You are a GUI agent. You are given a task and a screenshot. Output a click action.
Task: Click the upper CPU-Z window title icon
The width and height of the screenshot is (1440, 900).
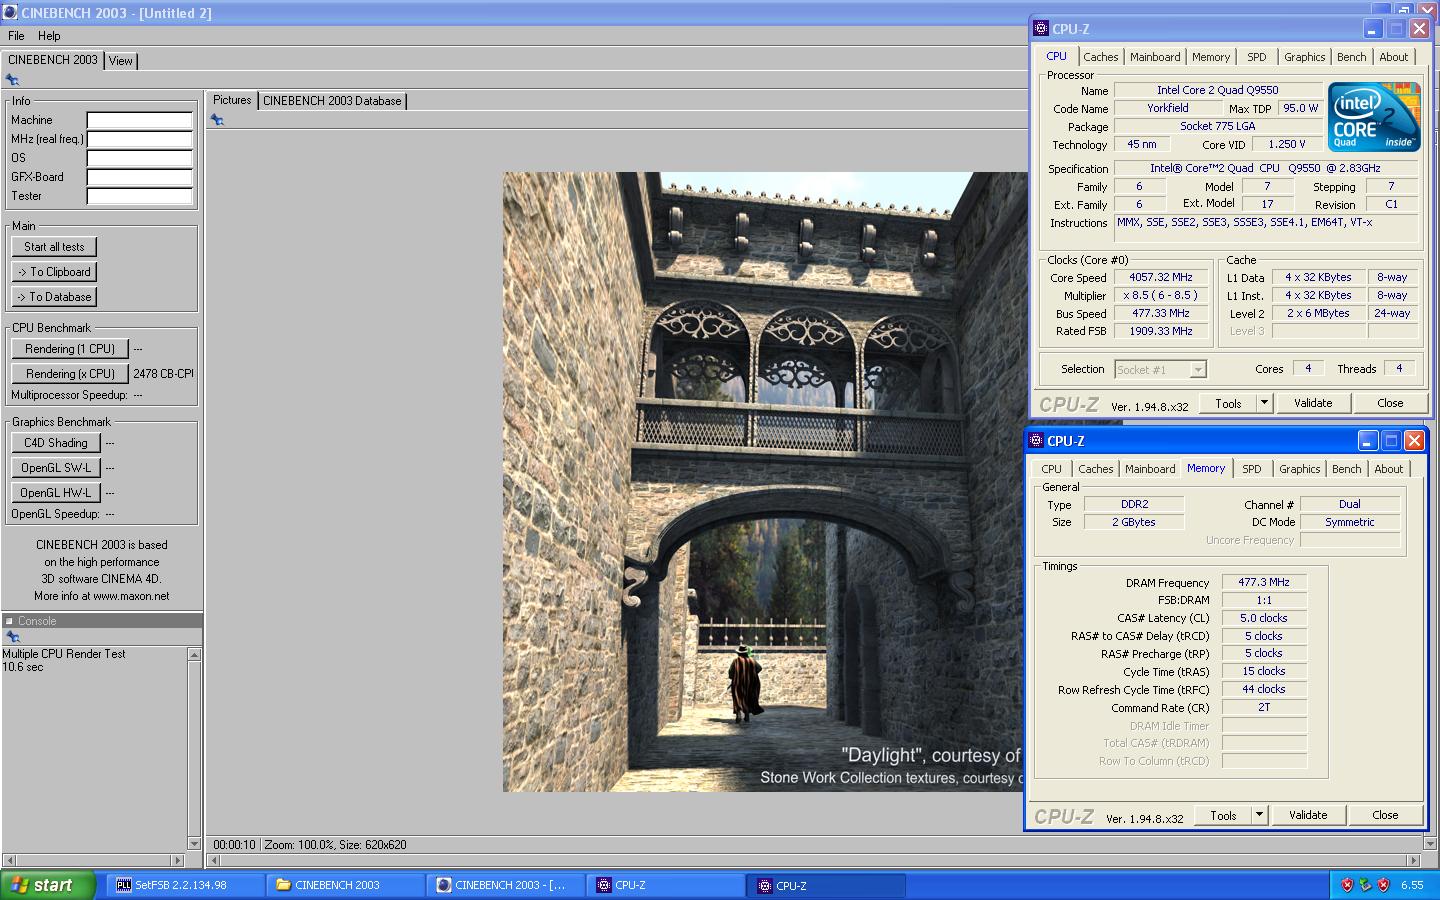click(1041, 29)
